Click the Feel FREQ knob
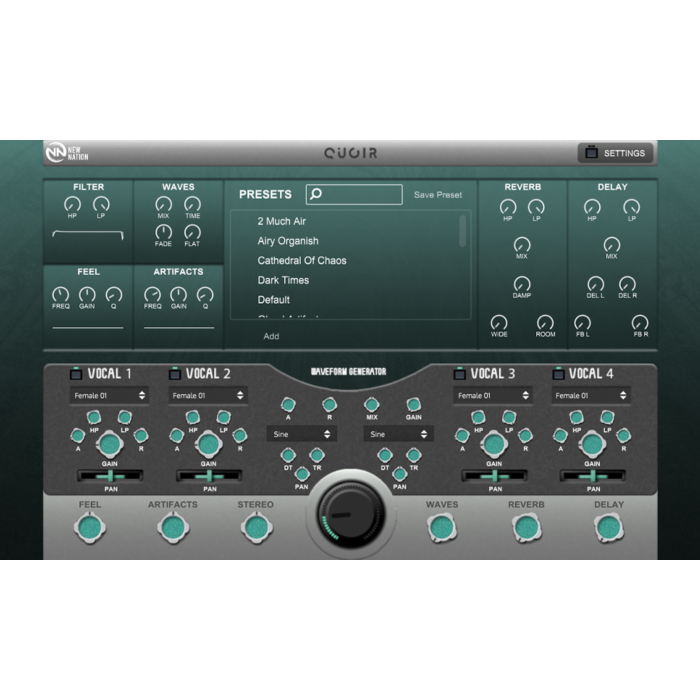Screen dimensions: 700x700 coord(61,295)
